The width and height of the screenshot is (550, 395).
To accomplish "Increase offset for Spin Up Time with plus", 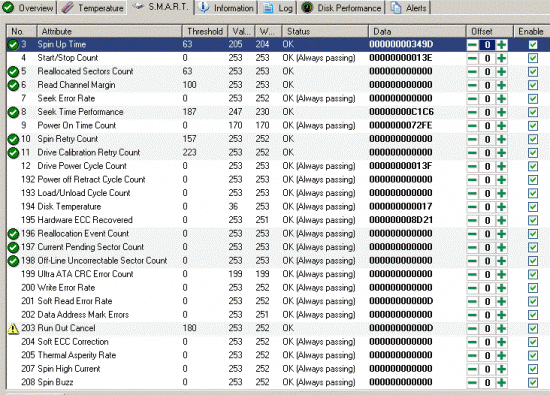I will click(502, 45).
